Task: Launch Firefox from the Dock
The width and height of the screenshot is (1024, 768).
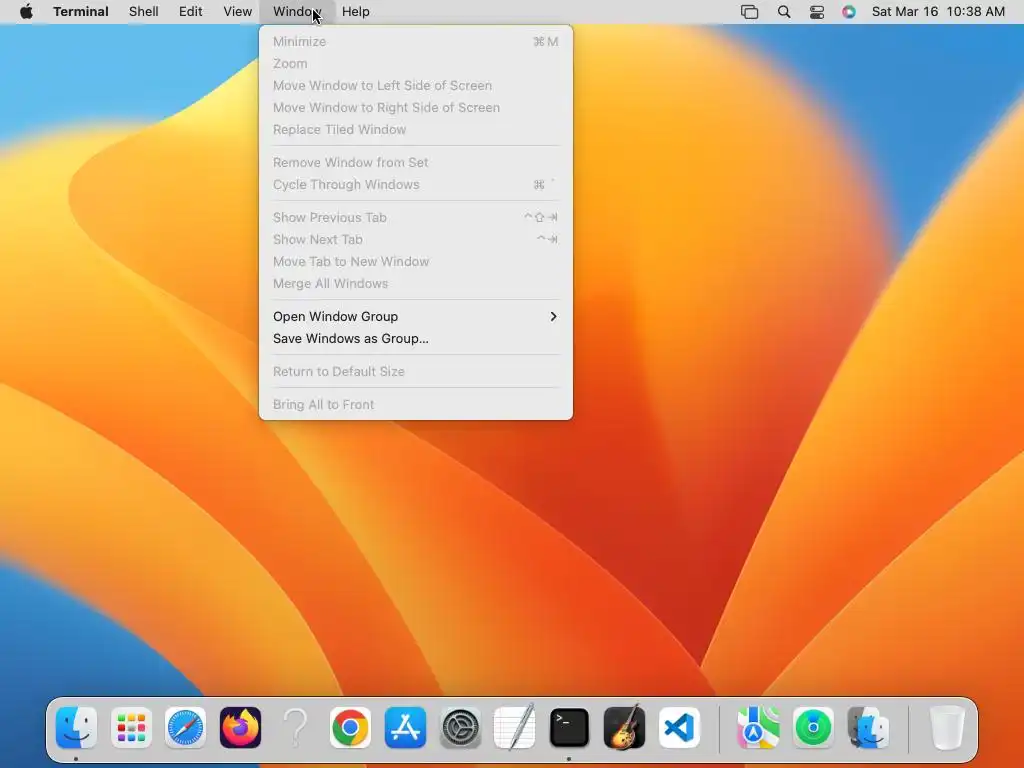Action: 240,728
